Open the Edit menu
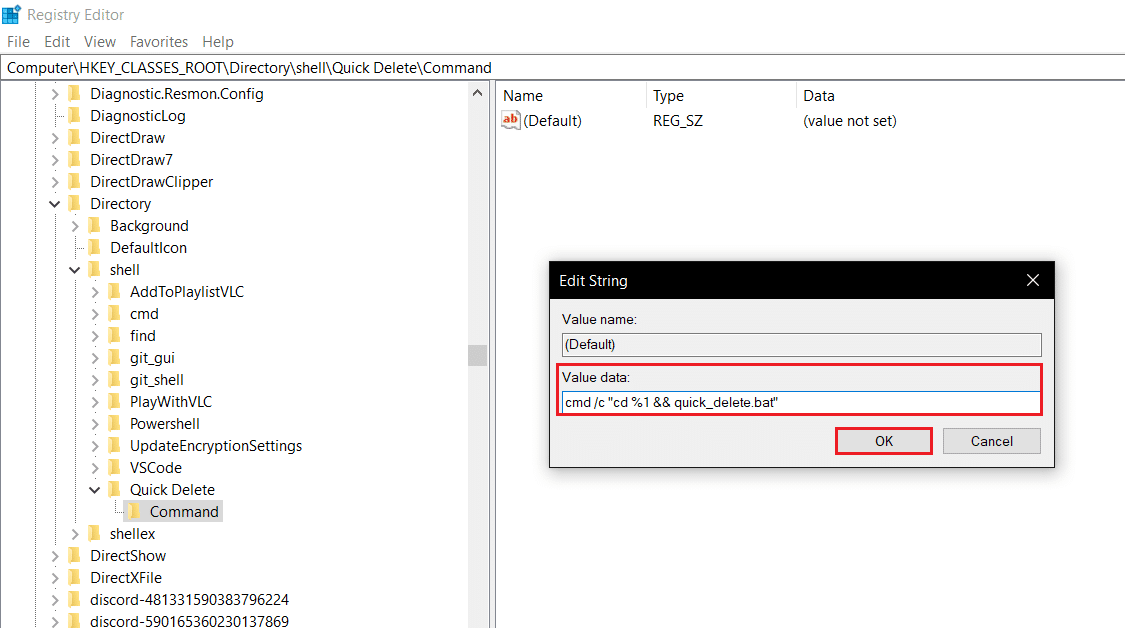Image resolution: width=1125 pixels, height=628 pixels. click(x=57, y=42)
